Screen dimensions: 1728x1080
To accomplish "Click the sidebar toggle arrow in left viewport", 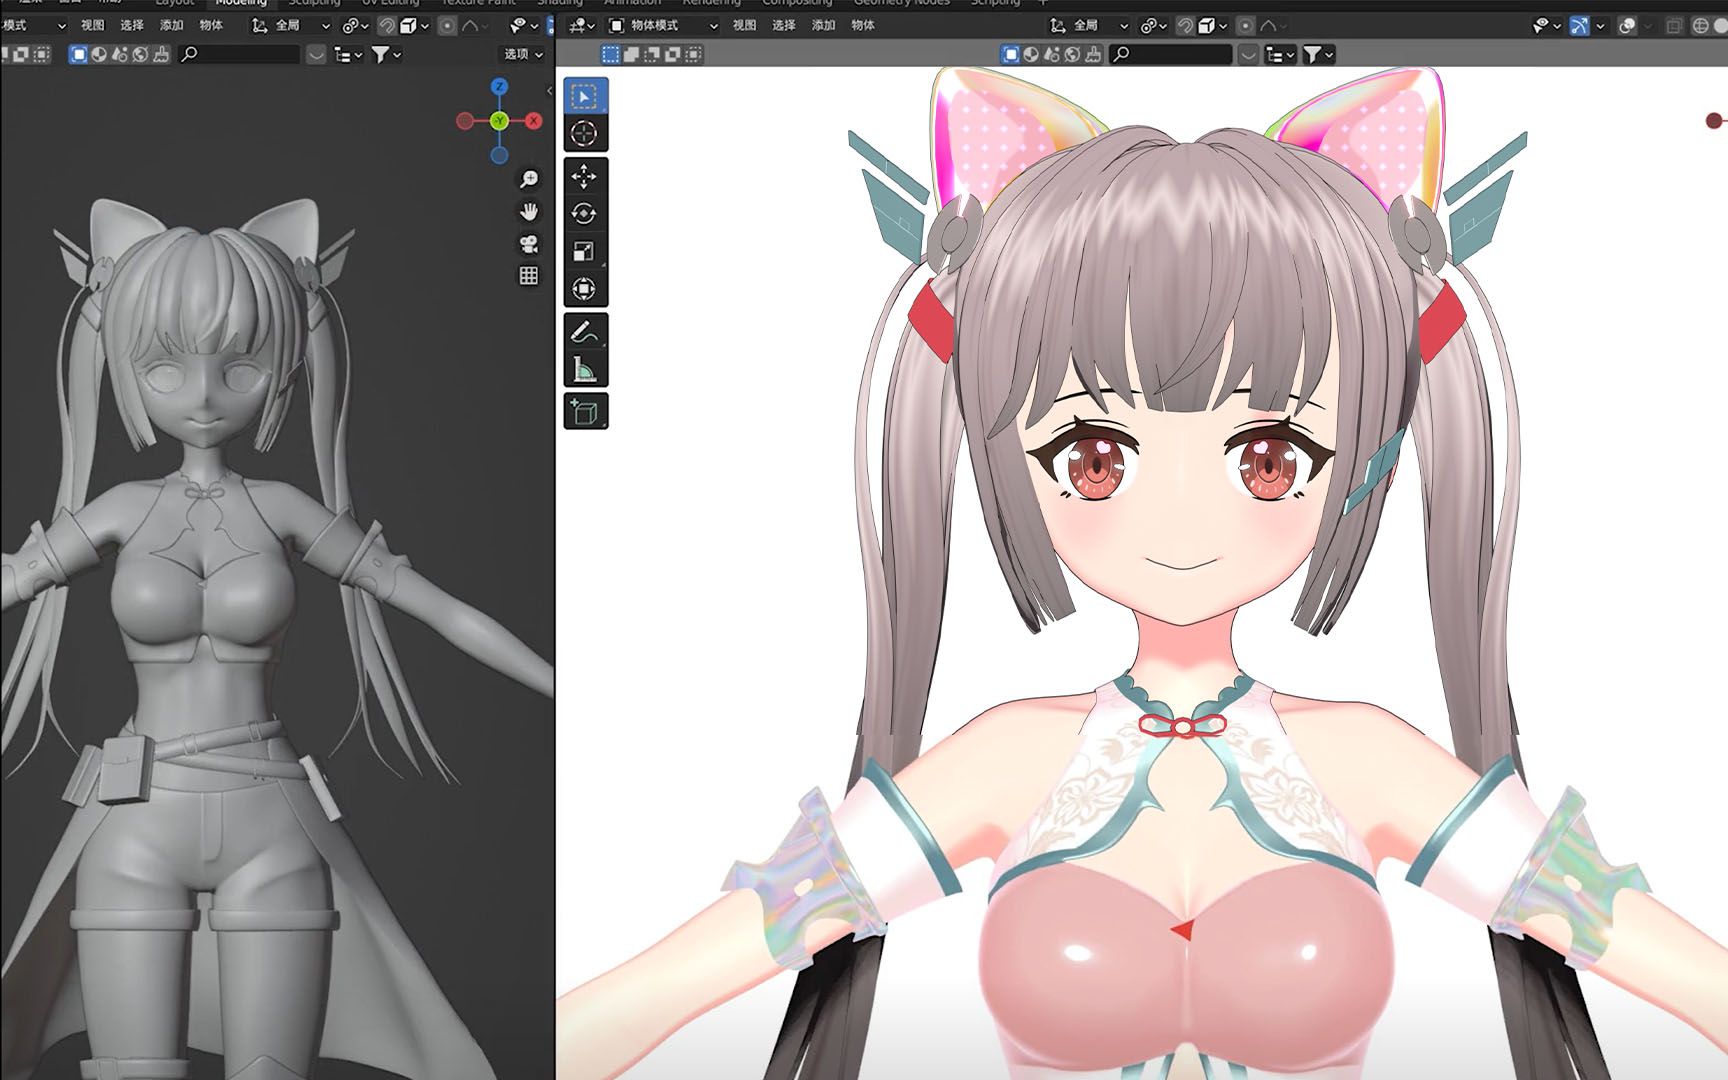I will point(549,90).
